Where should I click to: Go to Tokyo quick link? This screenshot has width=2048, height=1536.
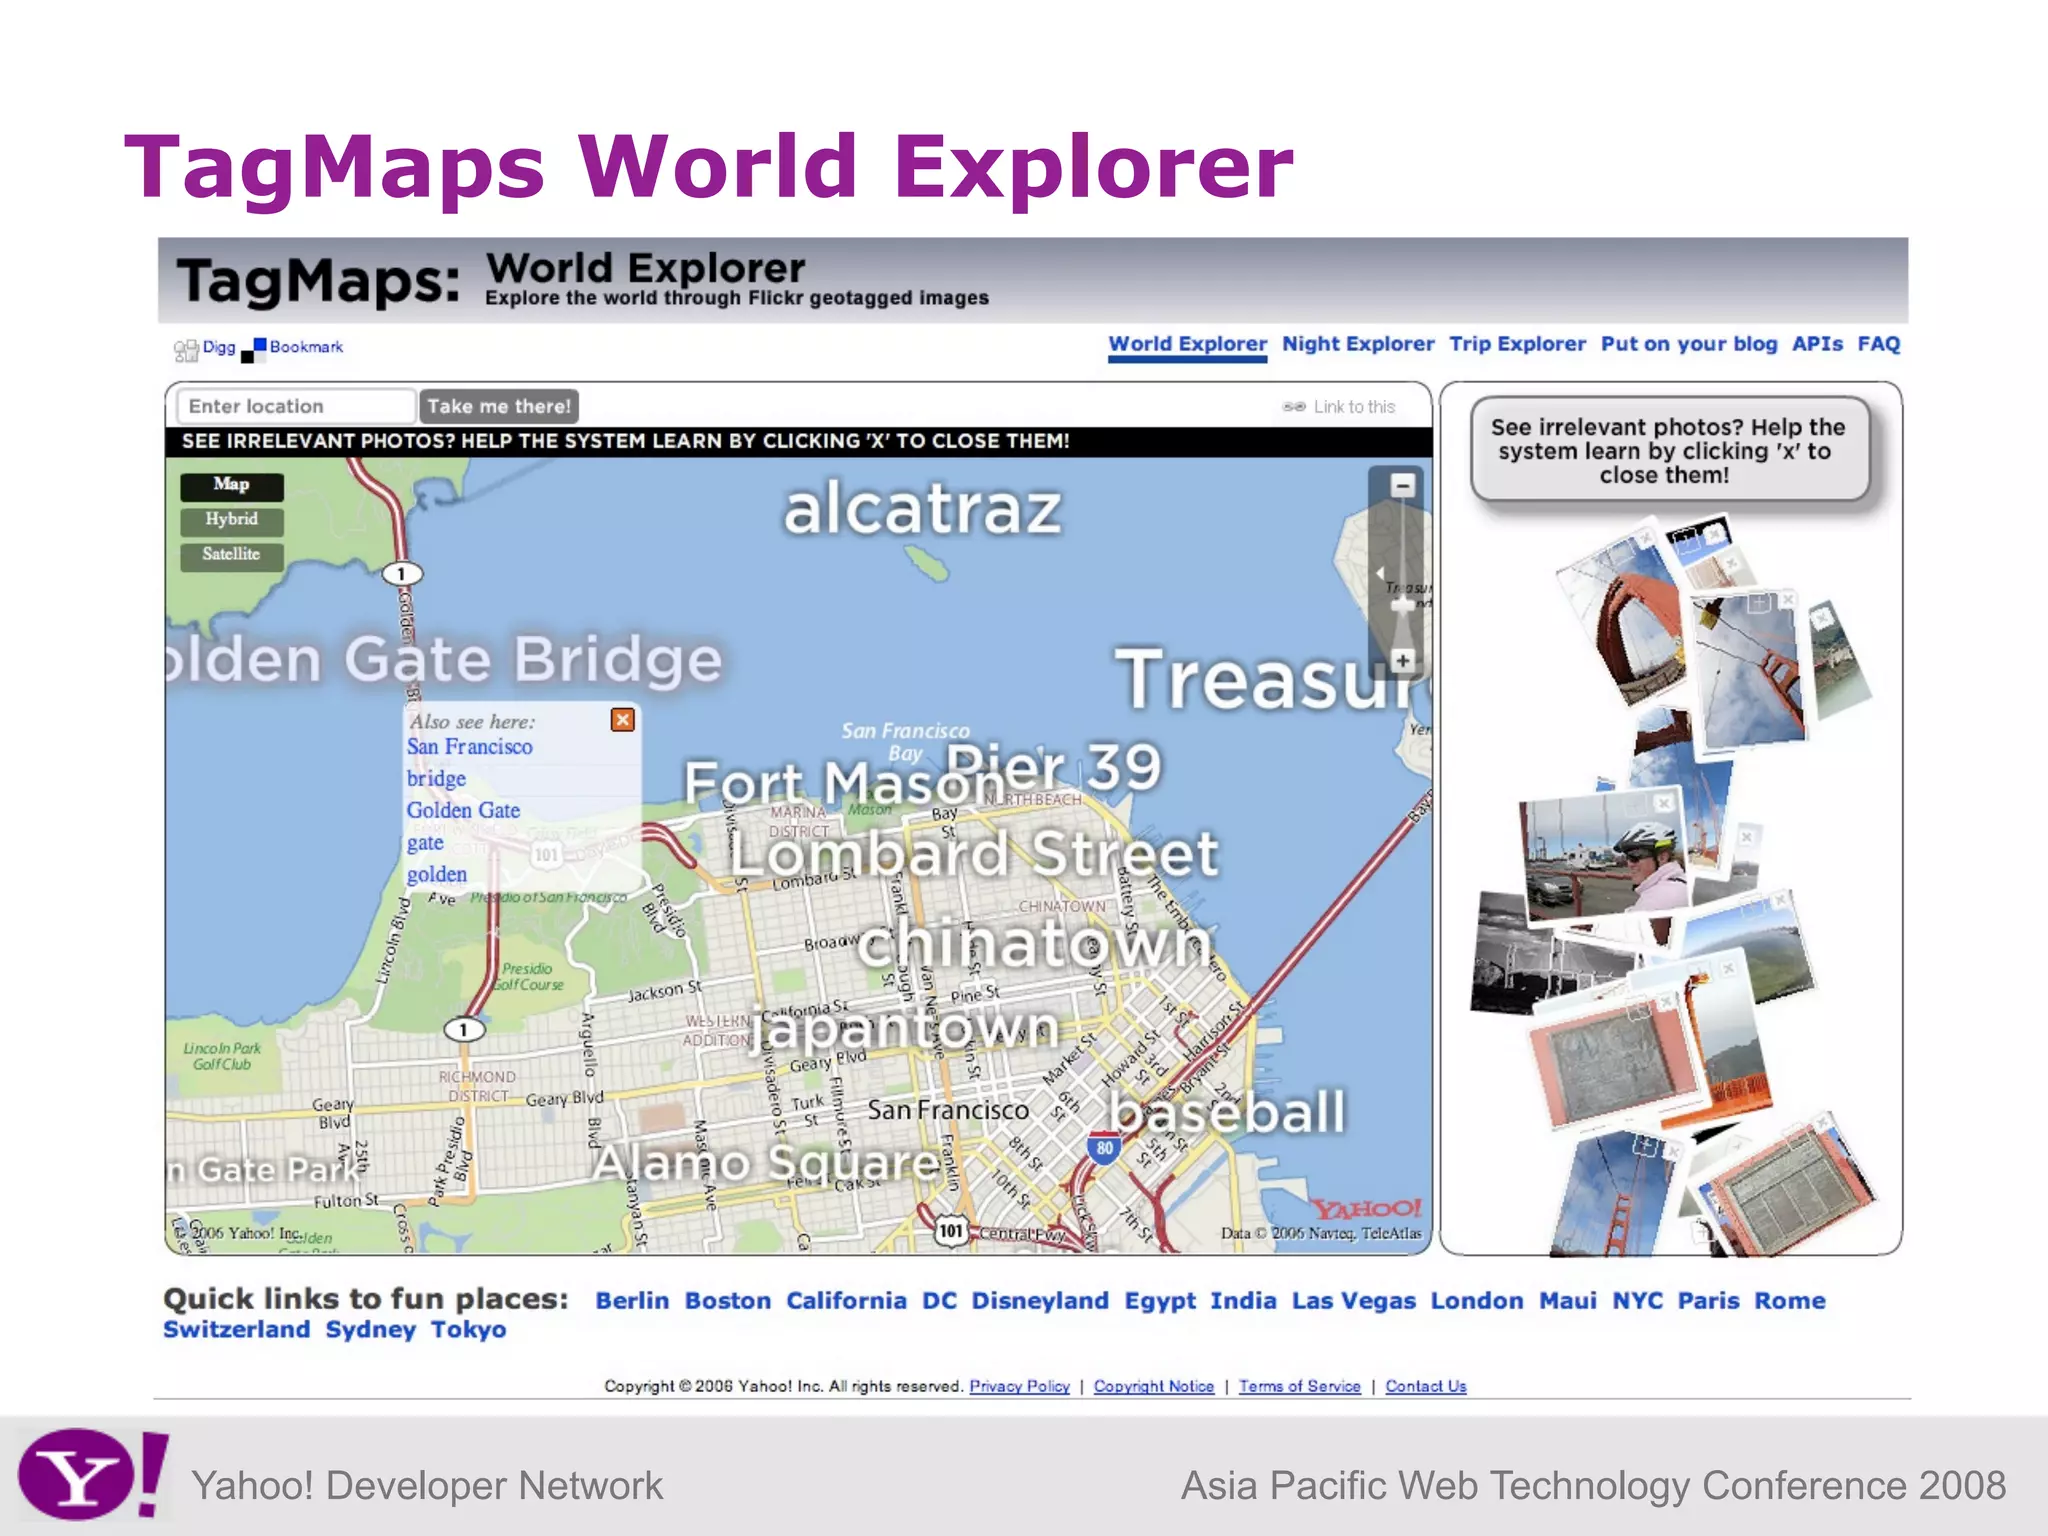pos(468,1330)
